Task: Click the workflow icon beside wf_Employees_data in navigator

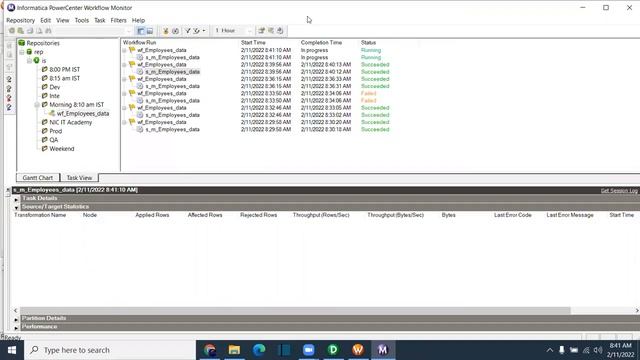Action: (x=52, y=113)
